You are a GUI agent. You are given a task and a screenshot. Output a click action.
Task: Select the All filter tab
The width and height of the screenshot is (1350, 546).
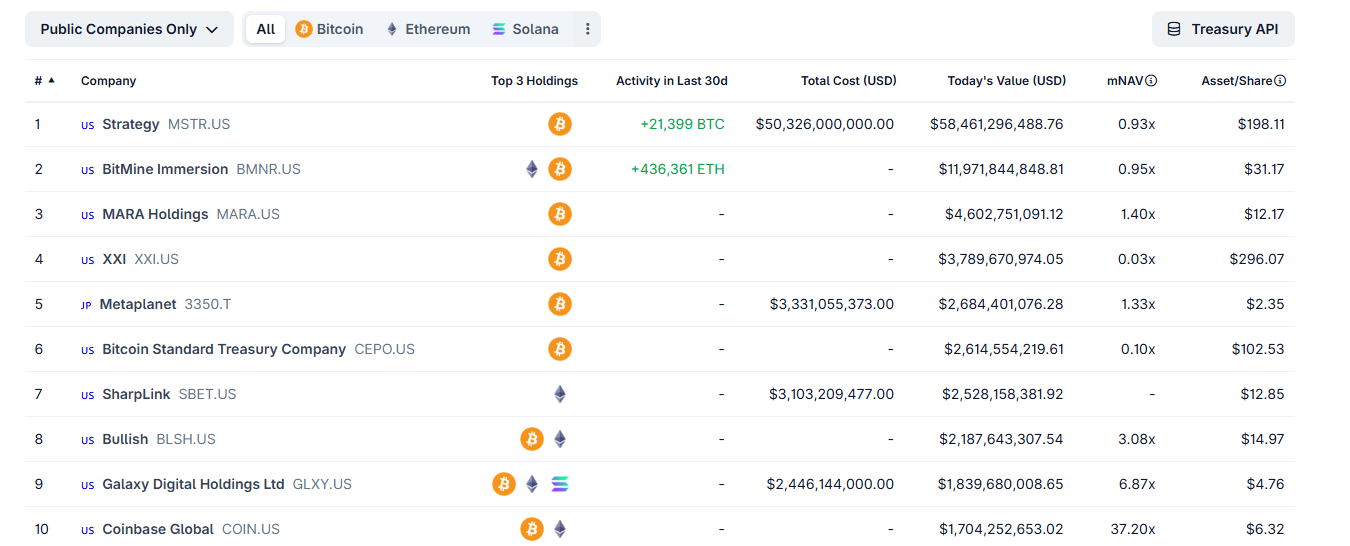point(265,29)
